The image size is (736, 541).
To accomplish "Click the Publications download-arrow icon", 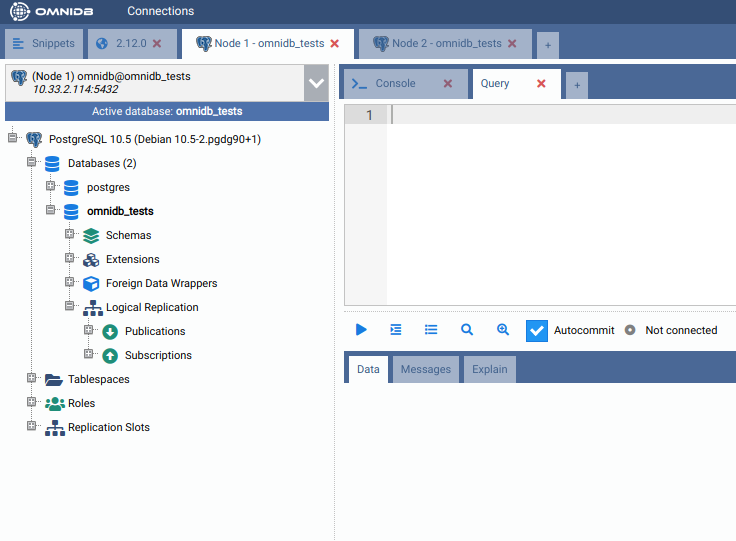I will (x=110, y=332).
